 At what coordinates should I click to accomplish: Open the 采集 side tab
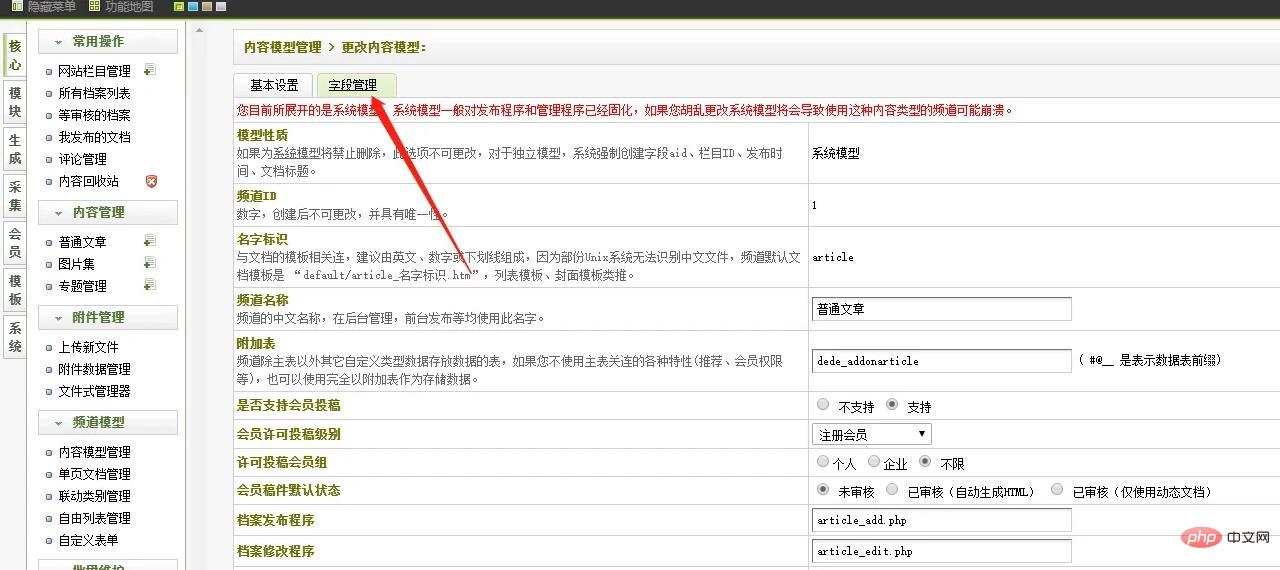pos(15,196)
